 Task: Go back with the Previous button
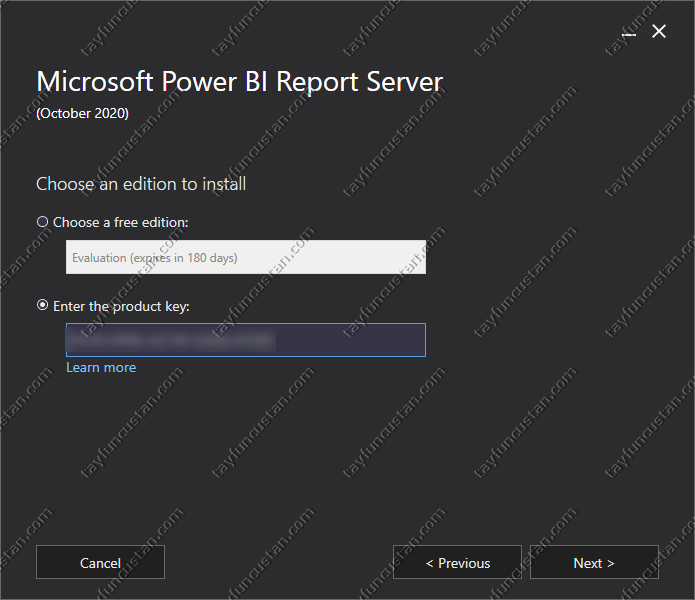tap(457, 562)
